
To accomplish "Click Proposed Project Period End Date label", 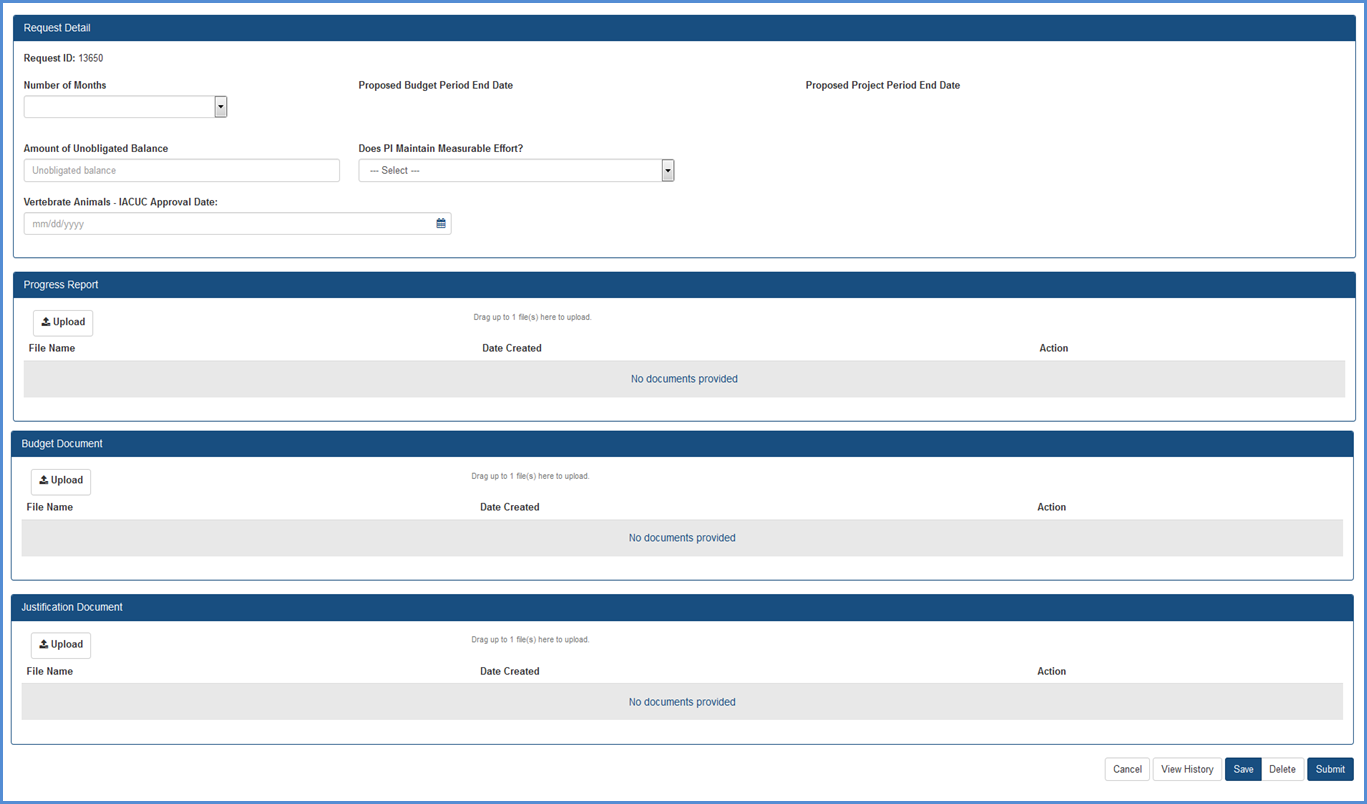I will (883, 85).
